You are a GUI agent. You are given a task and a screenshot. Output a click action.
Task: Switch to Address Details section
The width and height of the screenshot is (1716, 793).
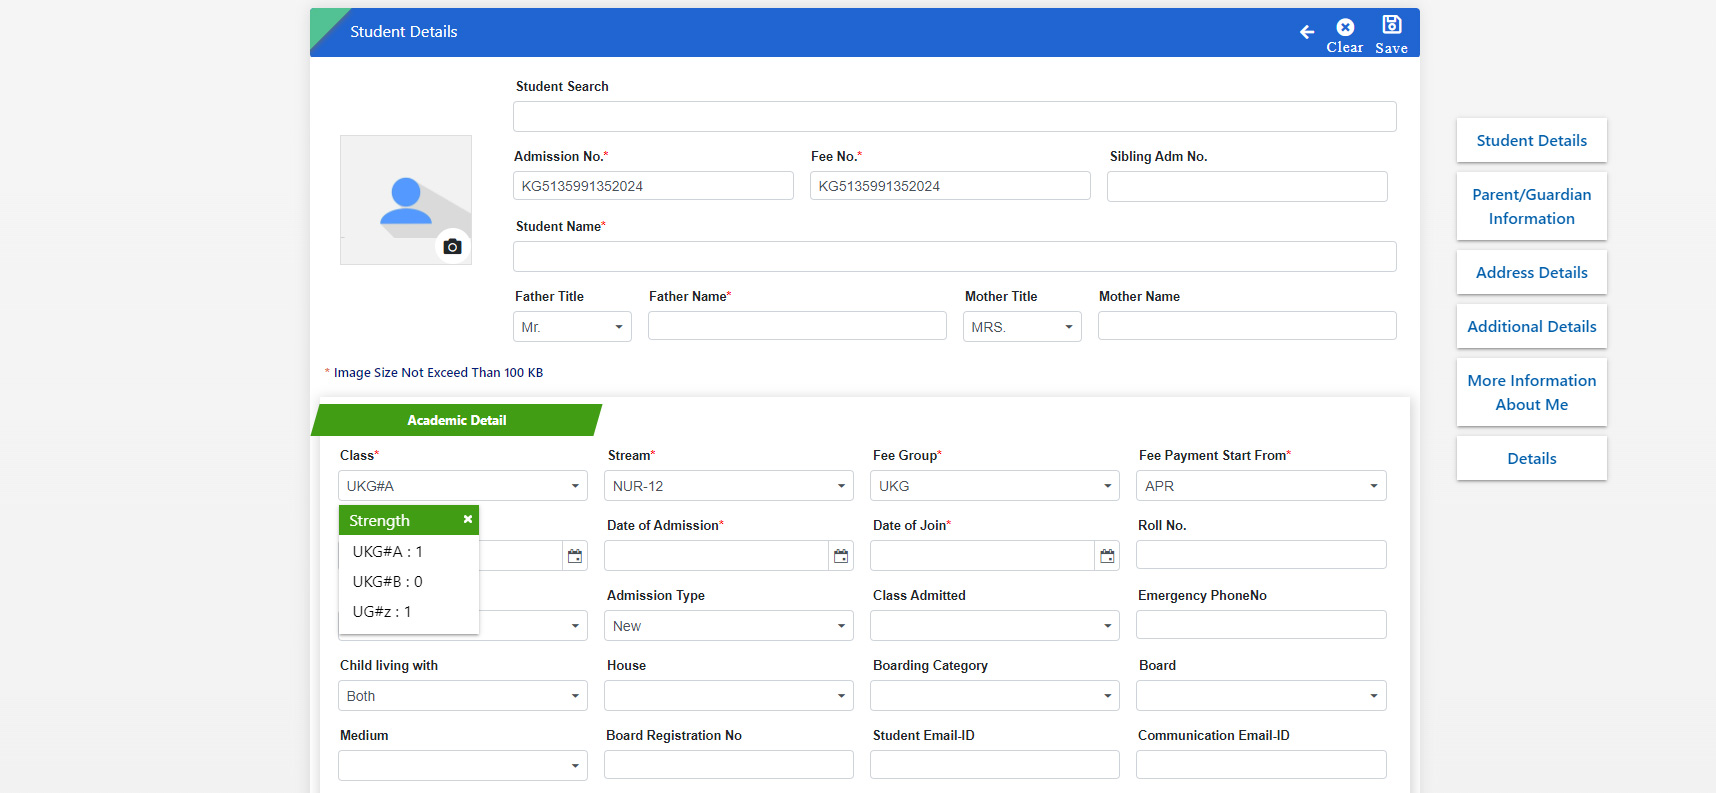tap(1532, 272)
